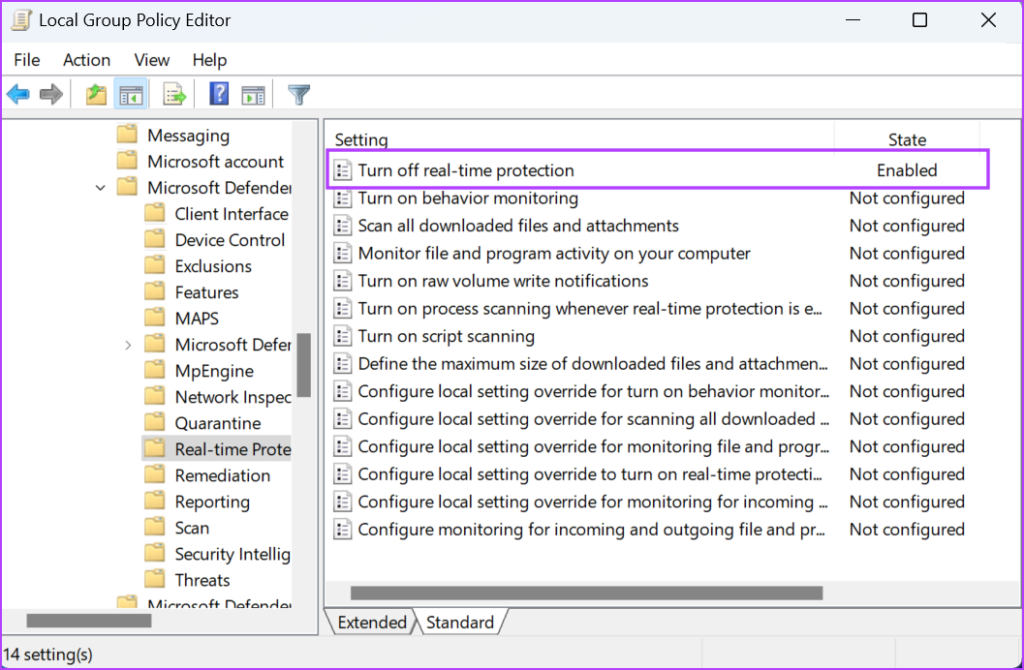Click the console tree horizontal scrollbar
This screenshot has width=1024, height=670.
(x=89, y=620)
